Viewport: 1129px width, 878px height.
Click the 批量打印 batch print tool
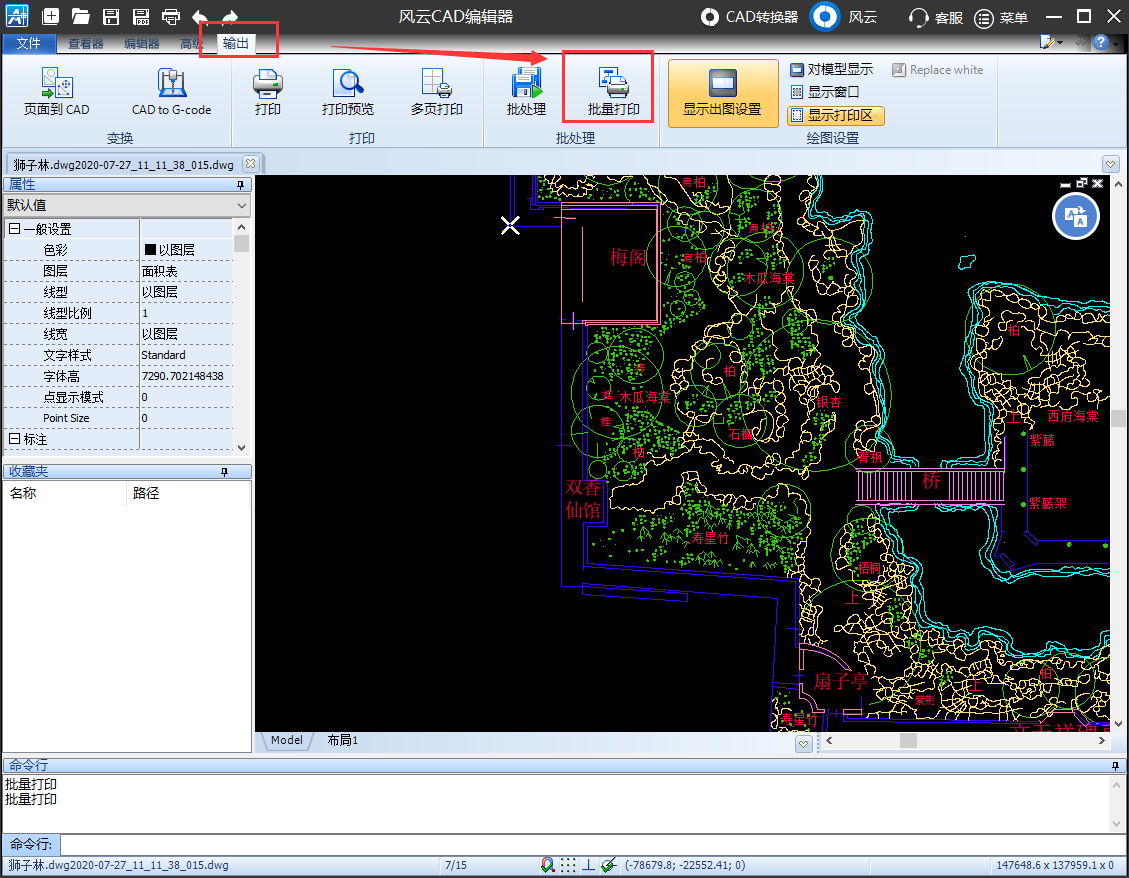[613, 92]
